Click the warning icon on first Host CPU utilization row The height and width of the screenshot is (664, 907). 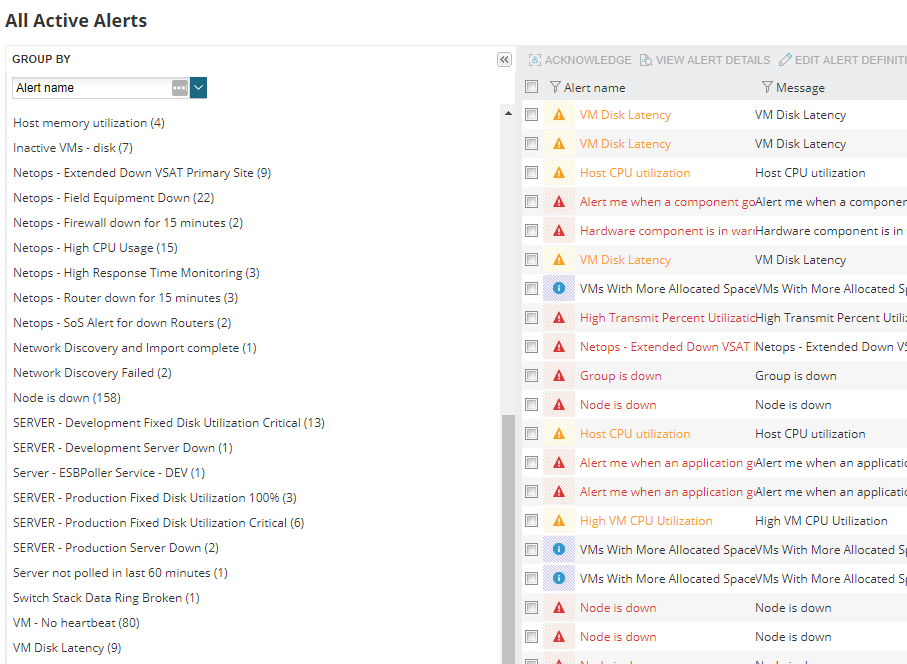click(559, 172)
